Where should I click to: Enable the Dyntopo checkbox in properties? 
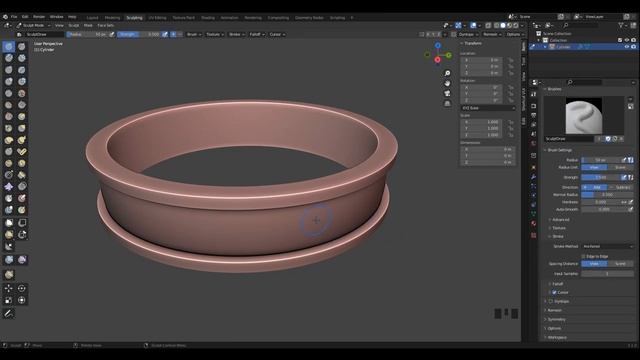click(551, 301)
